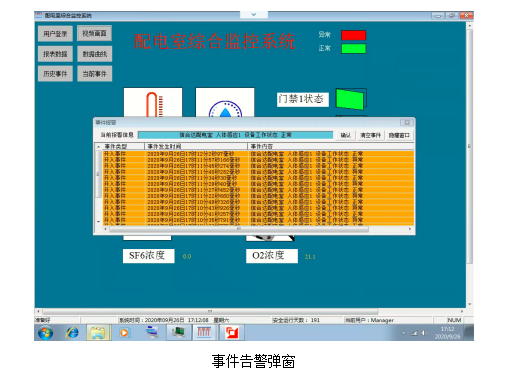514x375 pixels.
Task: Click the red 异常 status swatch
Action: point(354,35)
